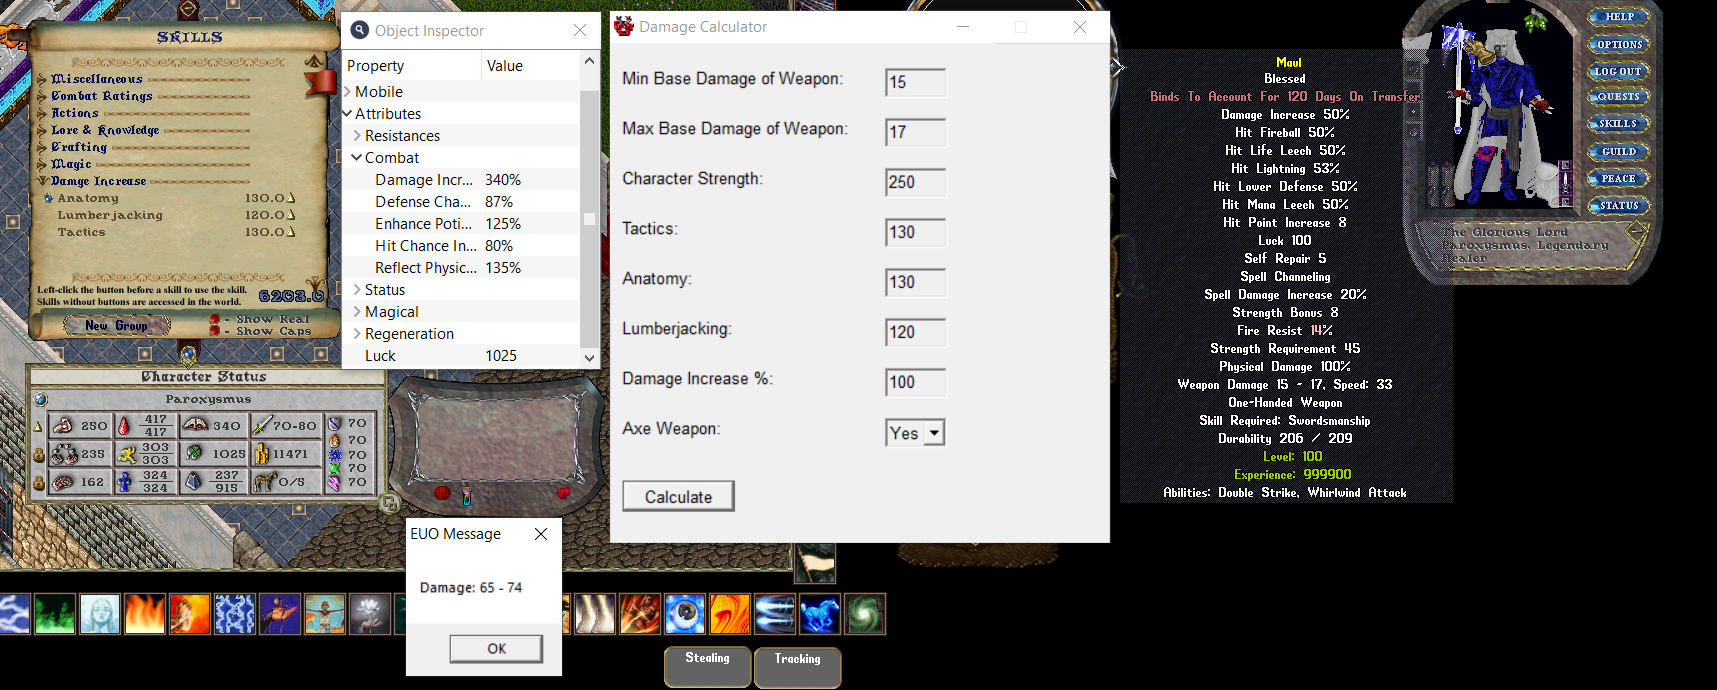Click the Object Inspector scrollbar thumb
The width and height of the screenshot is (1717, 690).
(589, 219)
